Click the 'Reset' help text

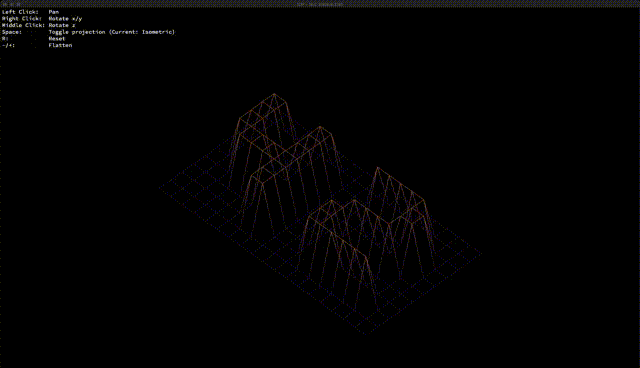57,38
